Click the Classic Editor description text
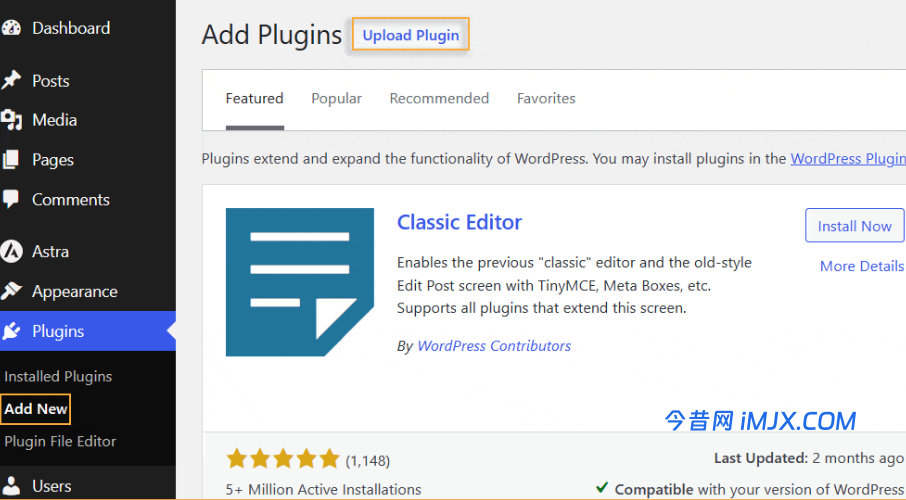Screen dimensions: 906x500 point(574,285)
